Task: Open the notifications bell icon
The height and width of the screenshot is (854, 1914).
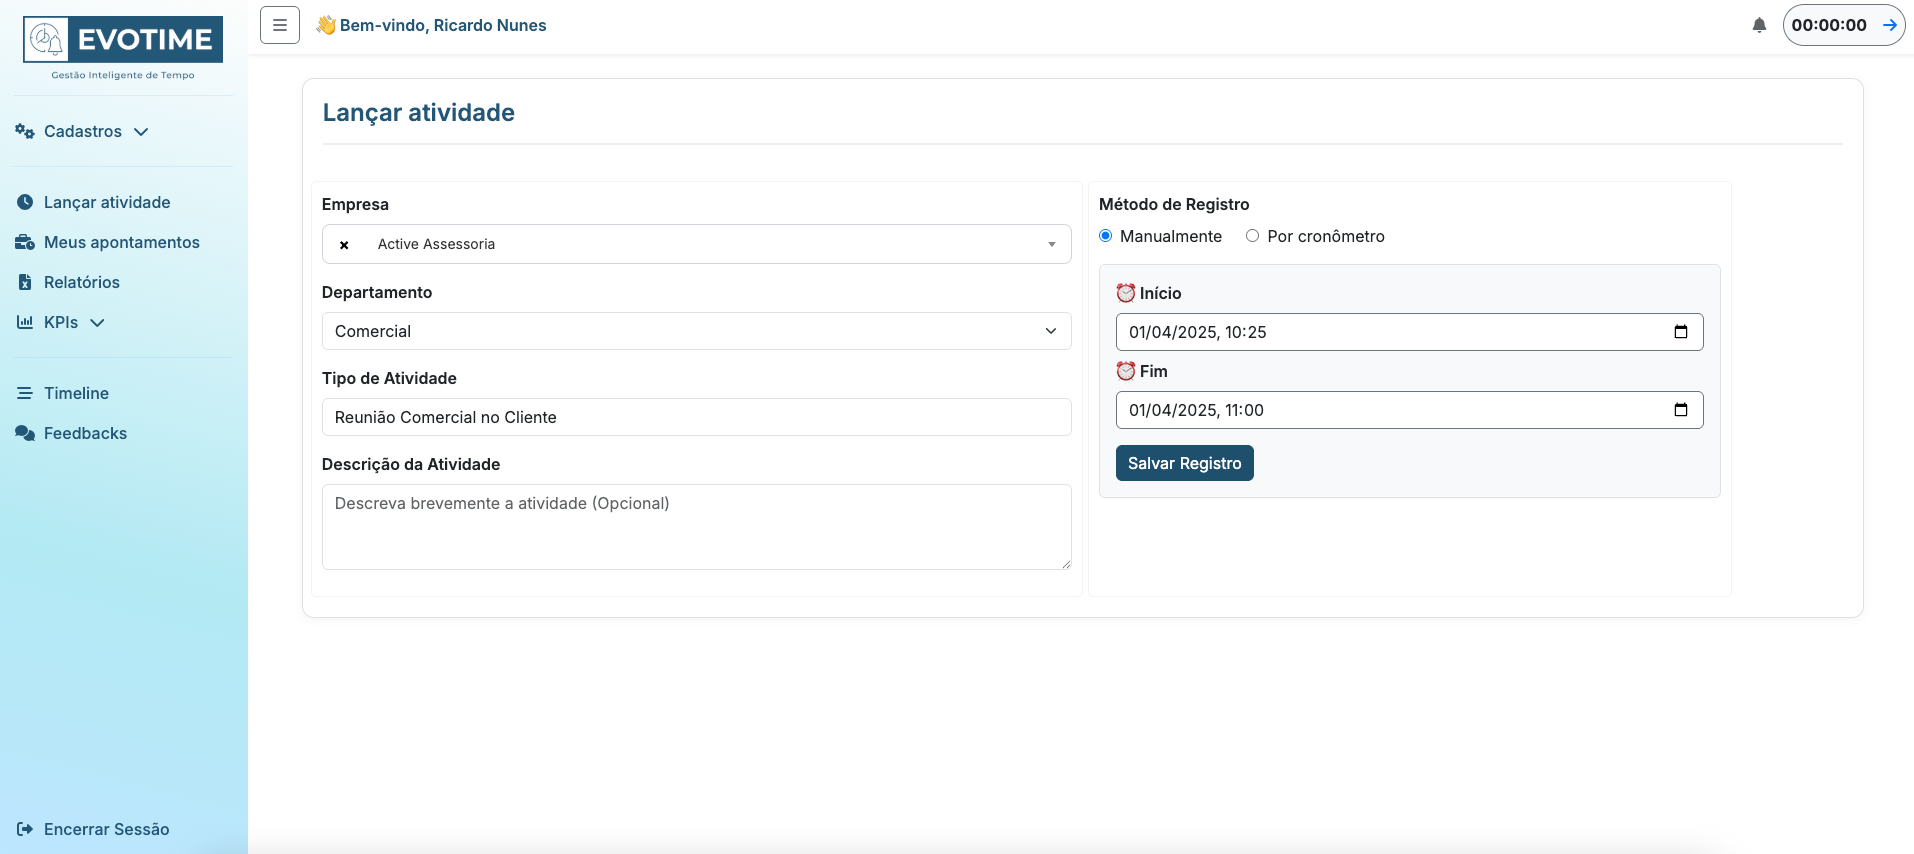Action: 1759,25
